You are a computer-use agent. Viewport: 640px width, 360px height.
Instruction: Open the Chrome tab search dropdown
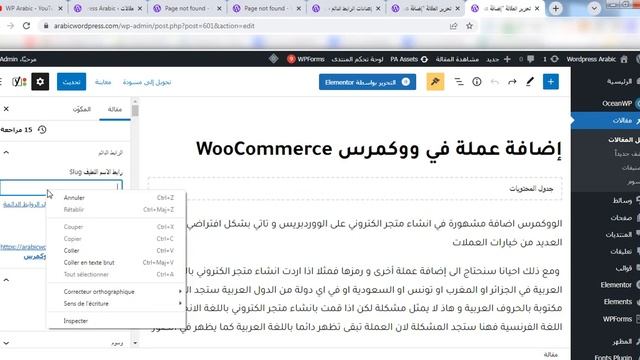[594, 8]
